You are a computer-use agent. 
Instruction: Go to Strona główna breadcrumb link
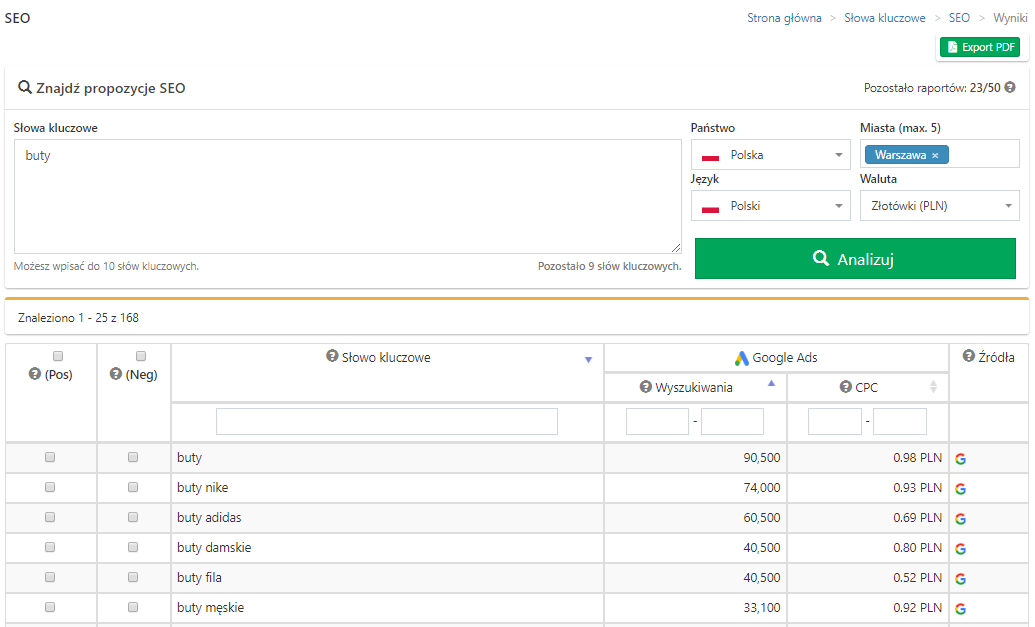pyautogui.click(x=784, y=18)
